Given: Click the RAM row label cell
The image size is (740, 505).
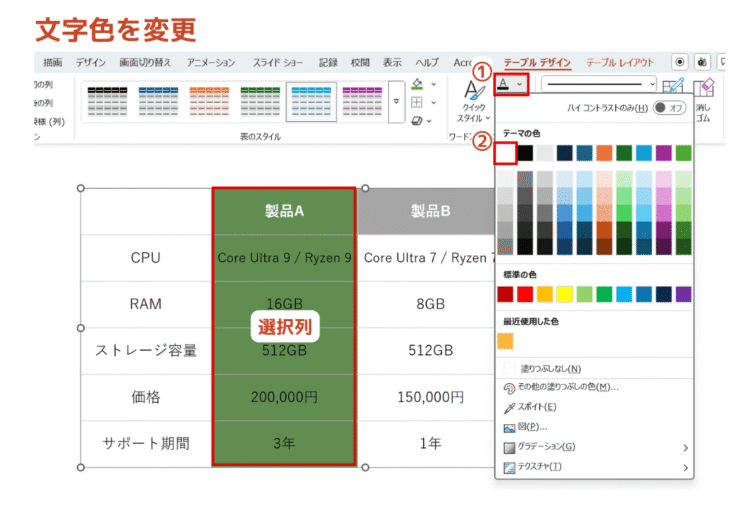Looking at the screenshot, I should 146,304.
